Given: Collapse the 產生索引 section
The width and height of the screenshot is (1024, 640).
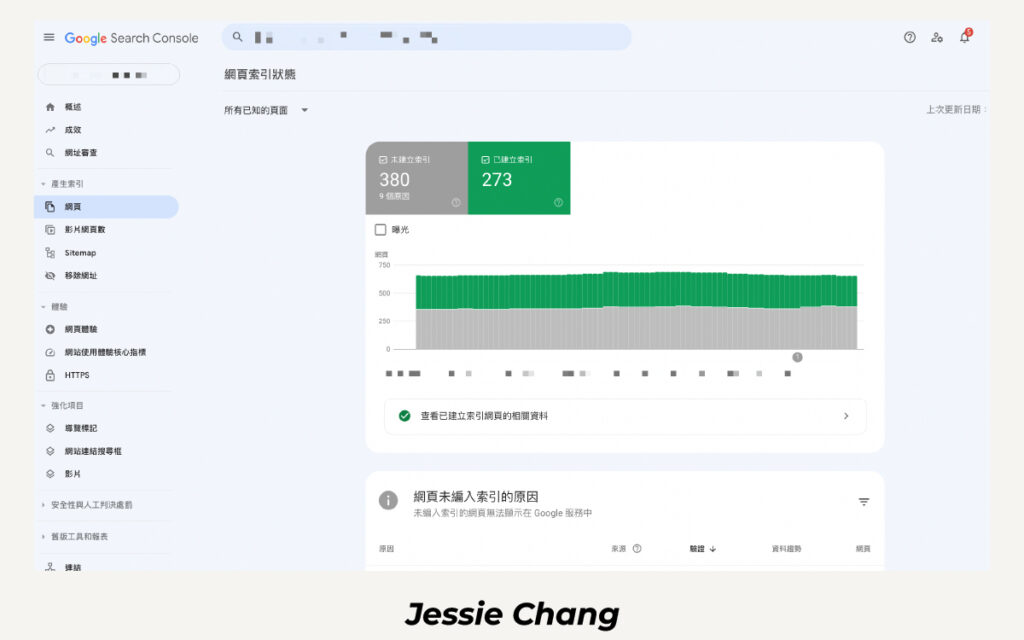Looking at the screenshot, I should [62, 184].
